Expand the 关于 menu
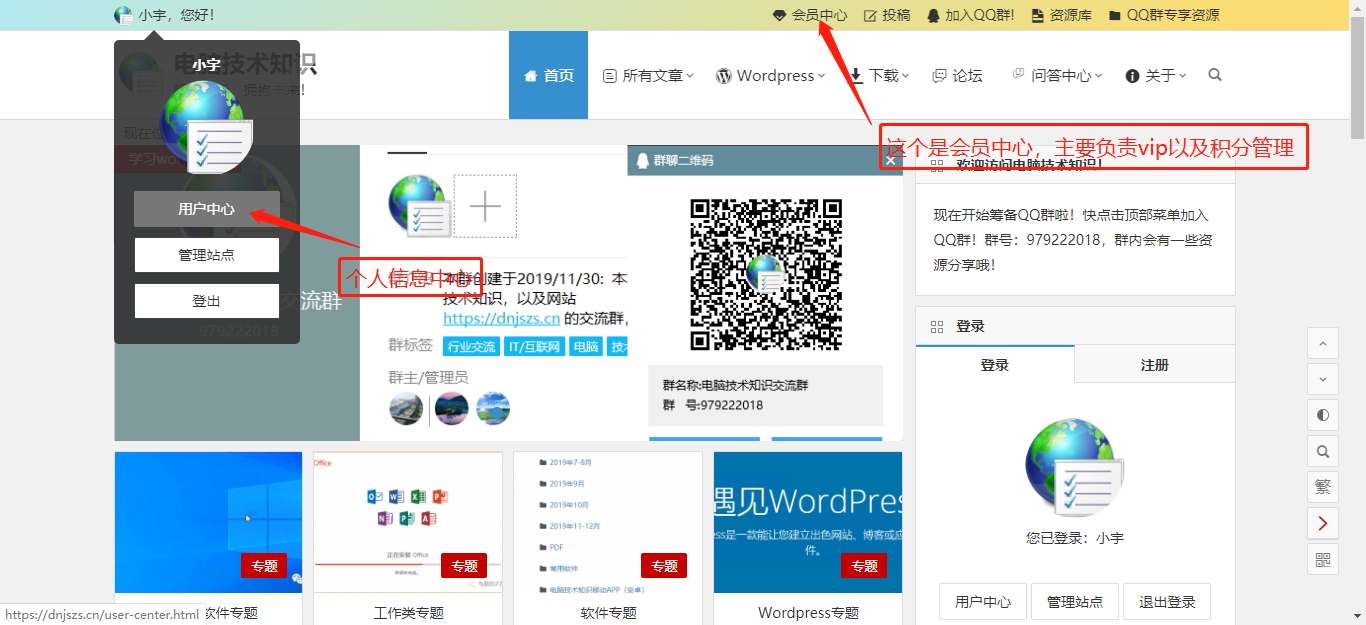The width and height of the screenshot is (1366, 625). (x=1156, y=75)
